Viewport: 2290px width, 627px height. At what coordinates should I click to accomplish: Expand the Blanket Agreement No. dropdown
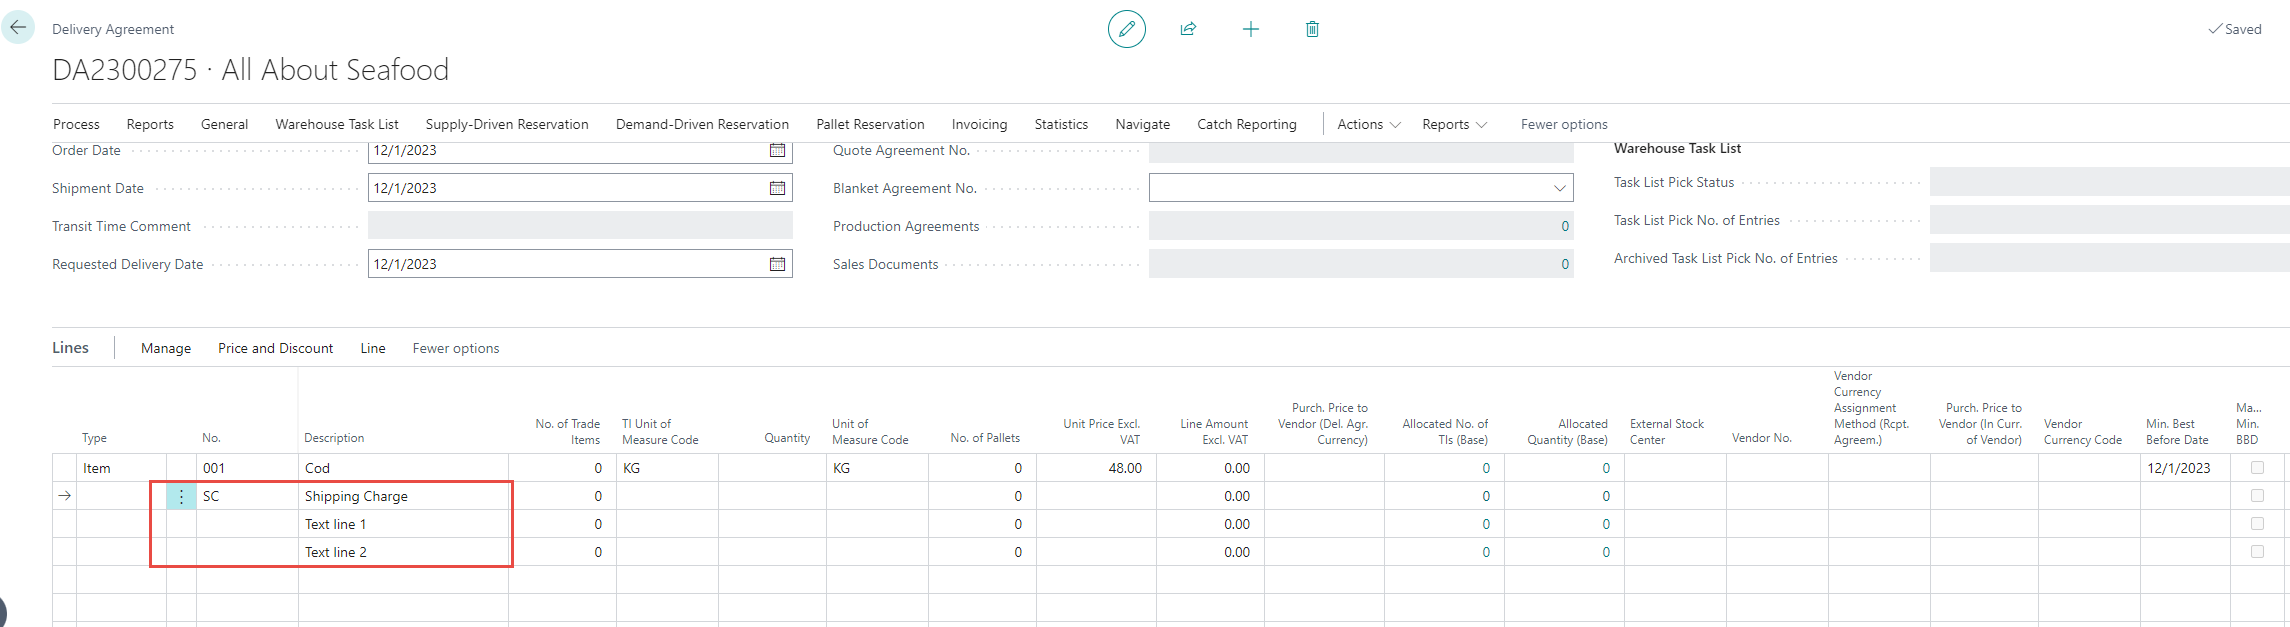1559,188
